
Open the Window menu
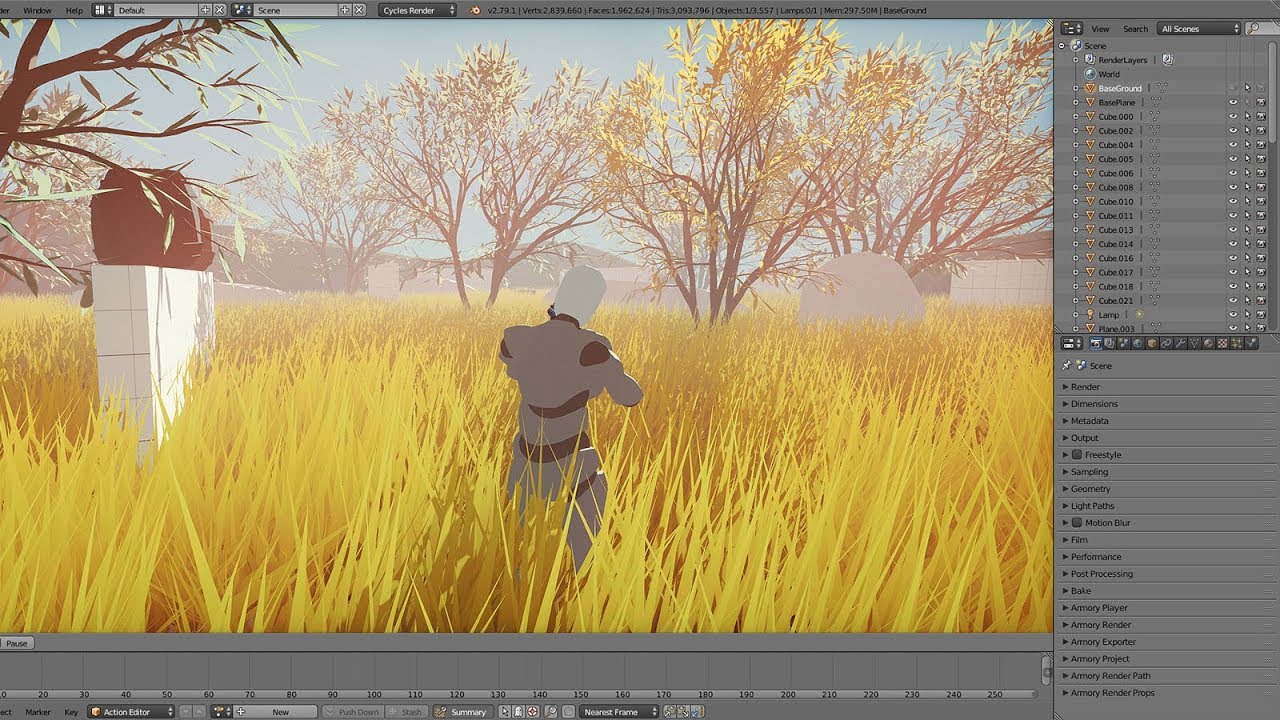coord(37,10)
